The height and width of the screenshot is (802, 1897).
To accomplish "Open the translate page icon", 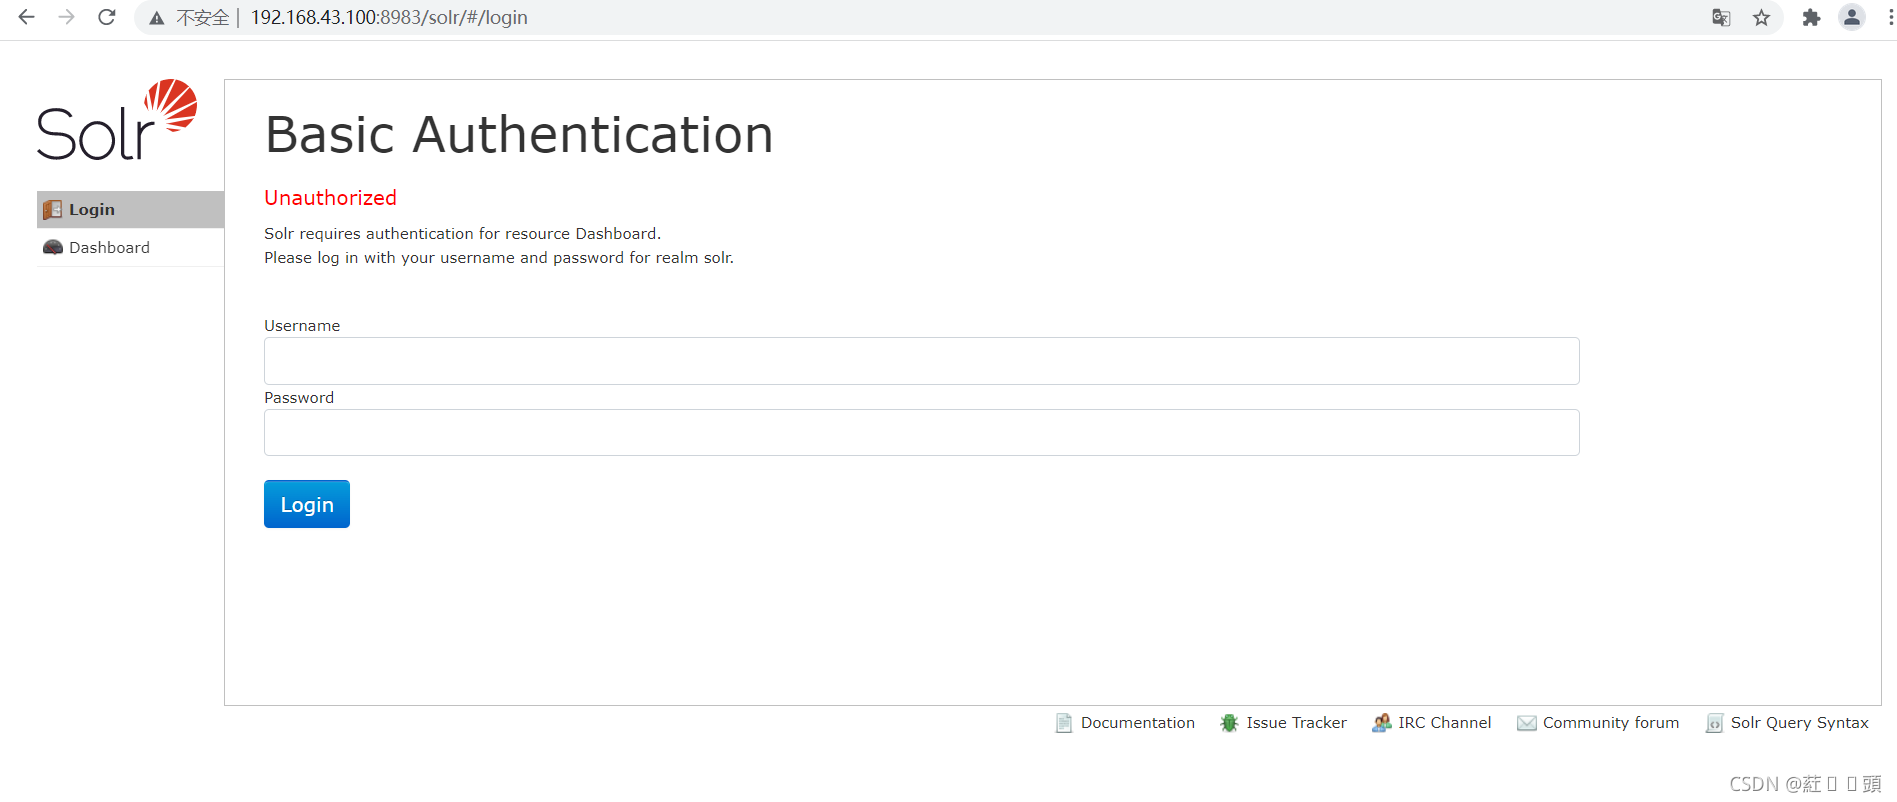I will coord(1721,18).
